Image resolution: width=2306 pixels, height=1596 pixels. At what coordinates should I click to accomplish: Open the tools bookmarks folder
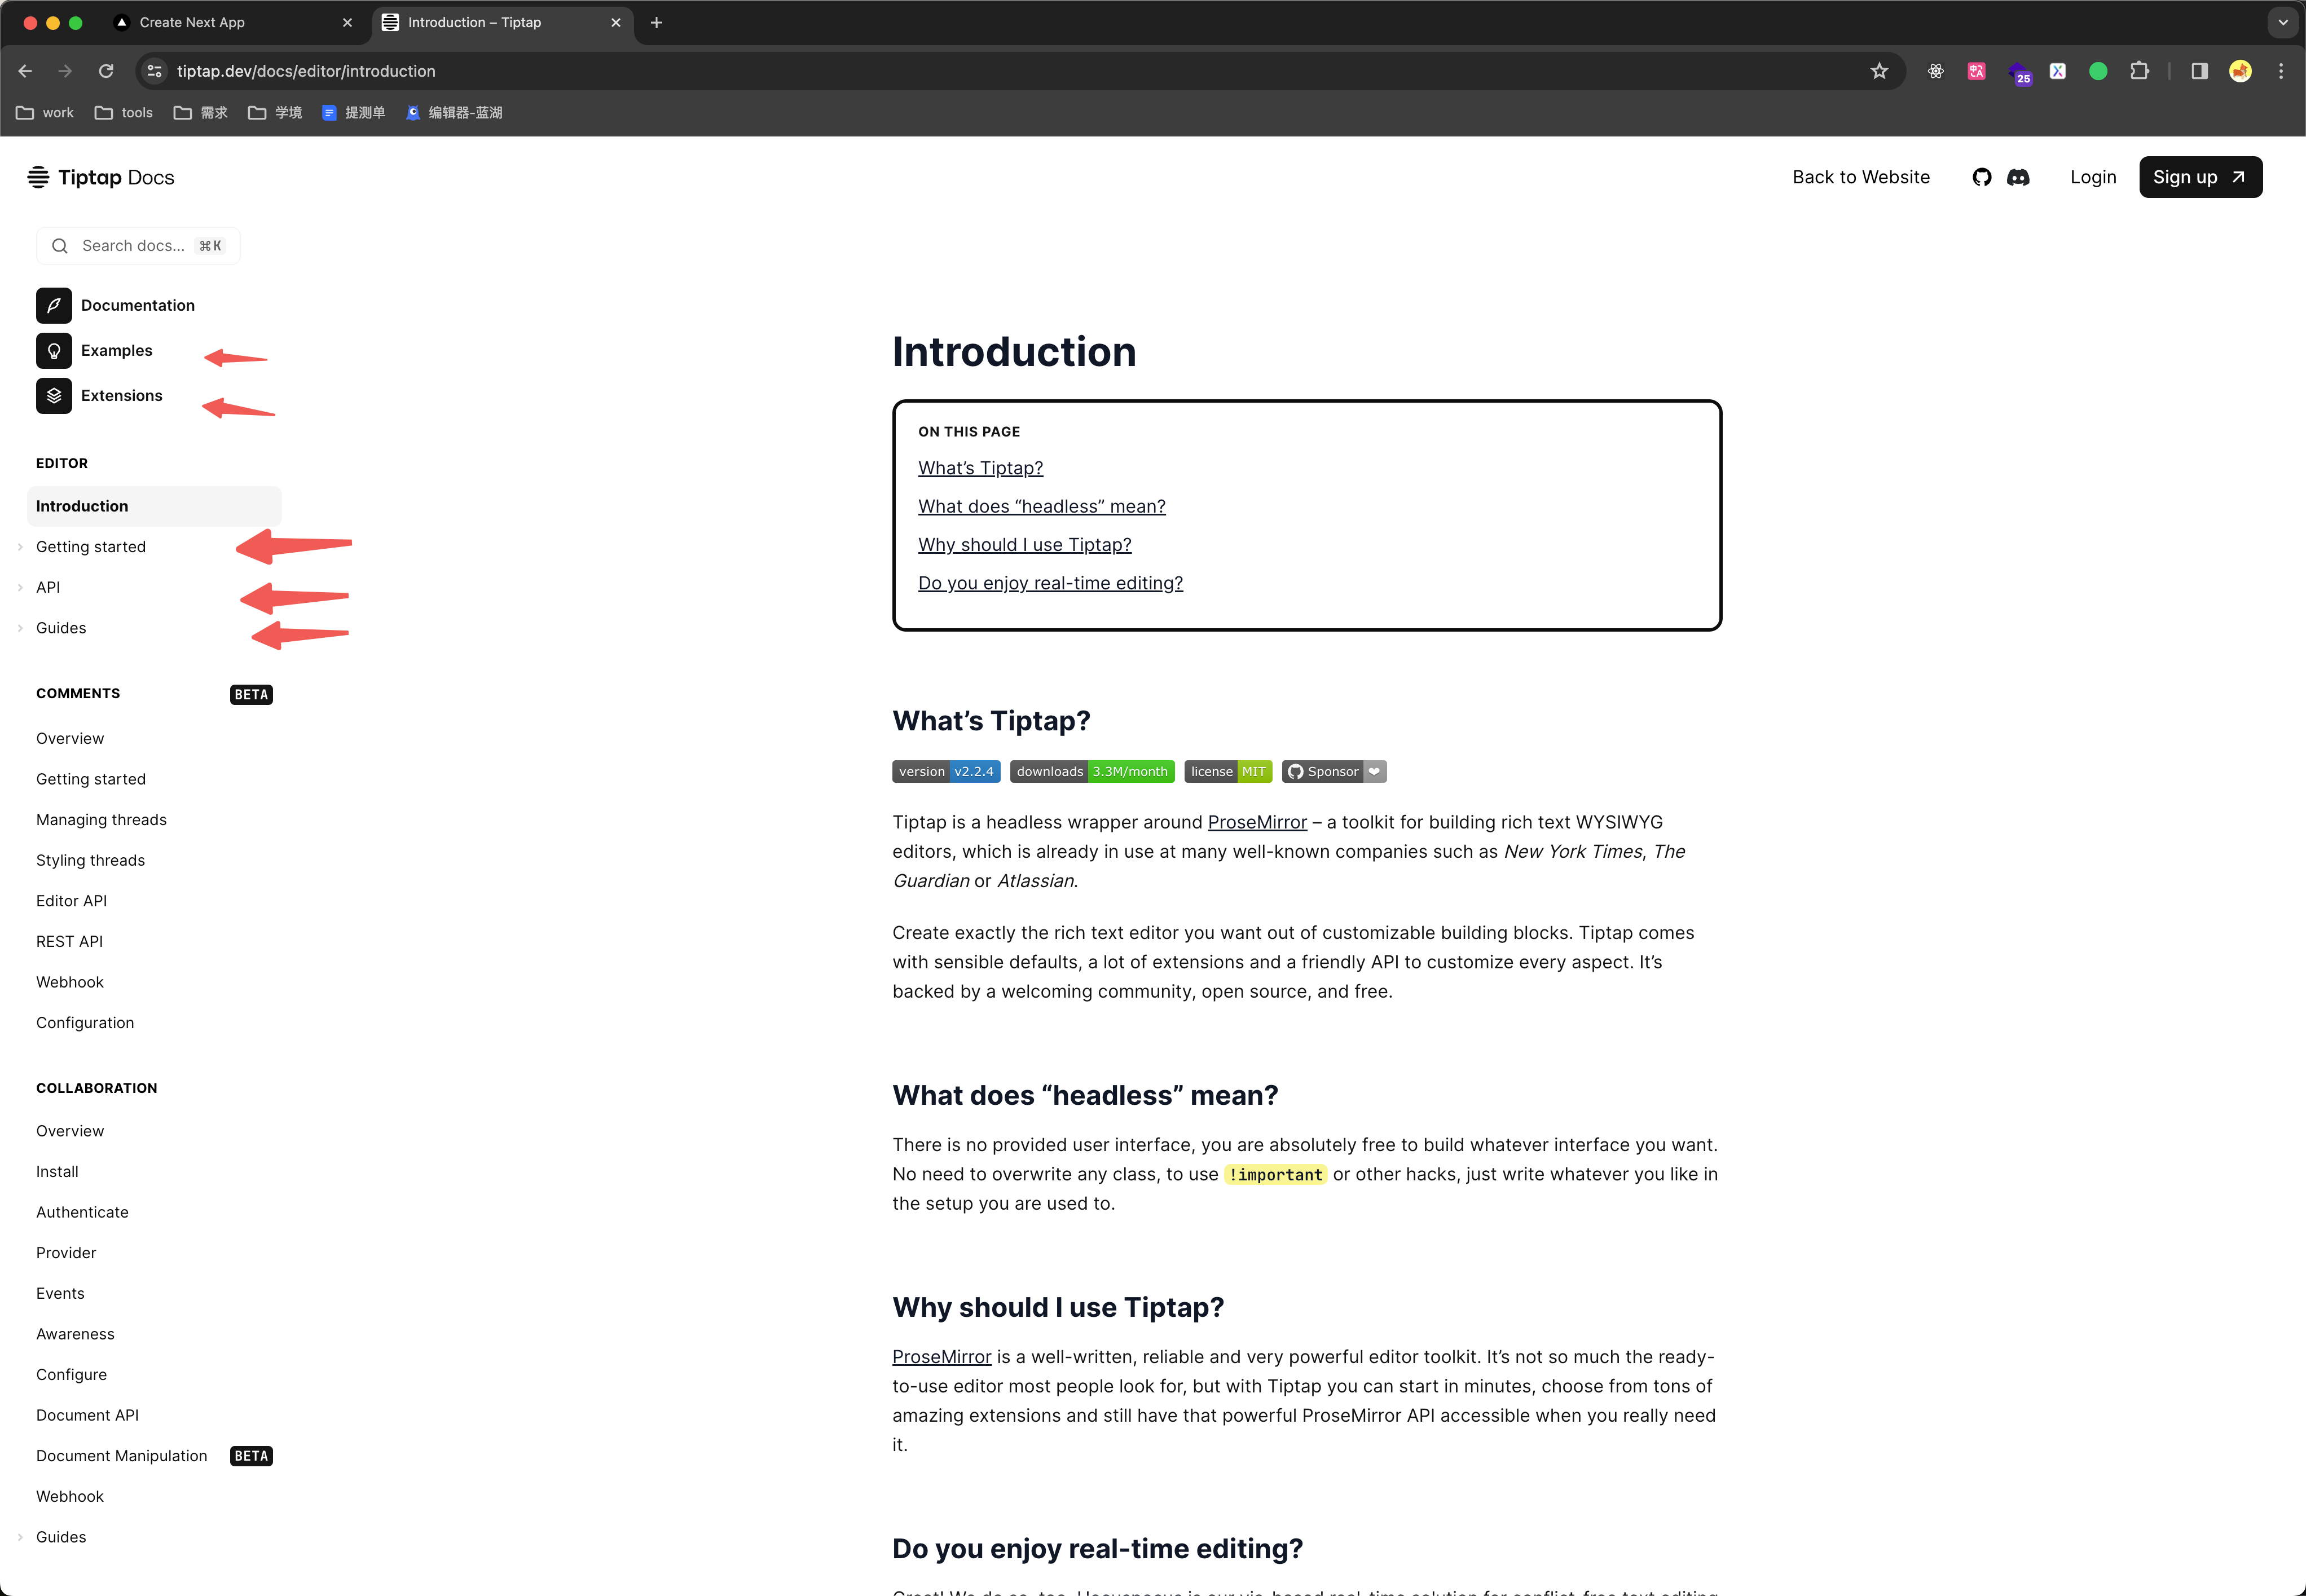coord(124,112)
